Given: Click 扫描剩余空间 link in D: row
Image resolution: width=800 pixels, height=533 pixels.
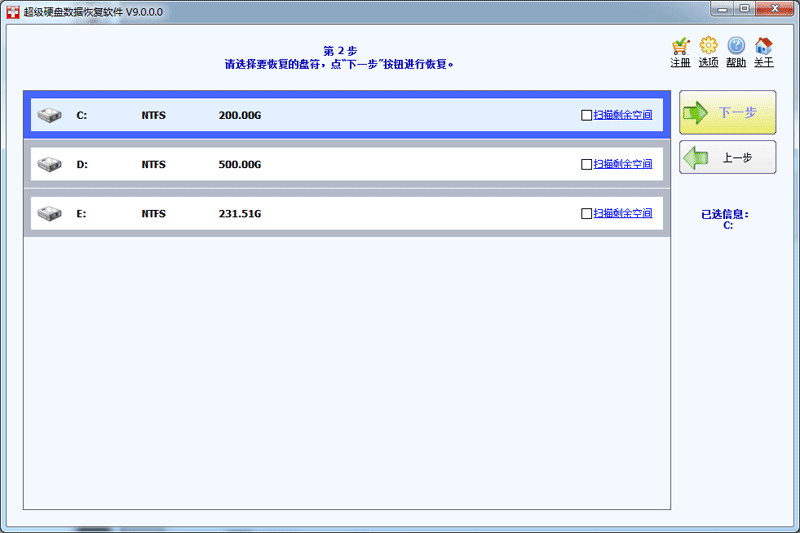Looking at the screenshot, I should (x=622, y=164).
